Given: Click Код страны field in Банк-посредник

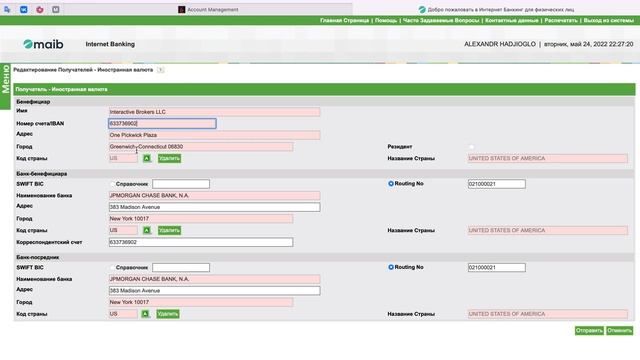Looking at the screenshot, I should (123, 314).
